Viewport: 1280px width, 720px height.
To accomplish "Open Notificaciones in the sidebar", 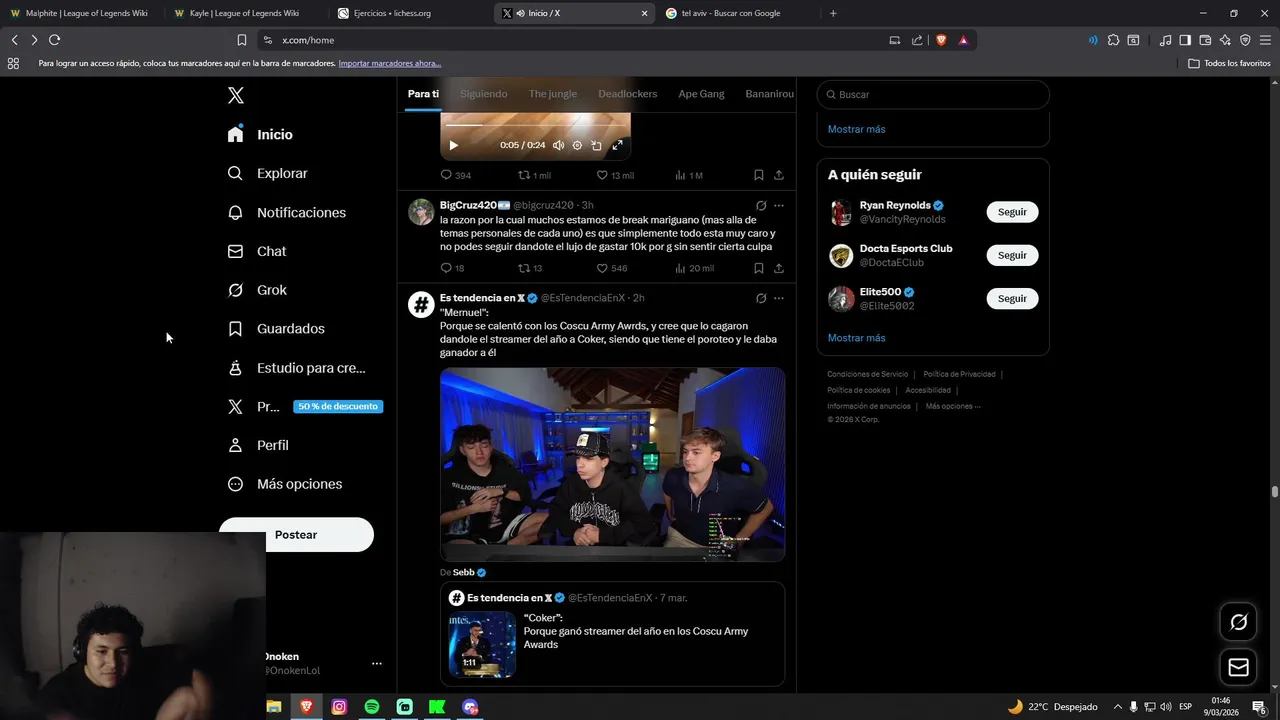I will click(x=286, y=212).
